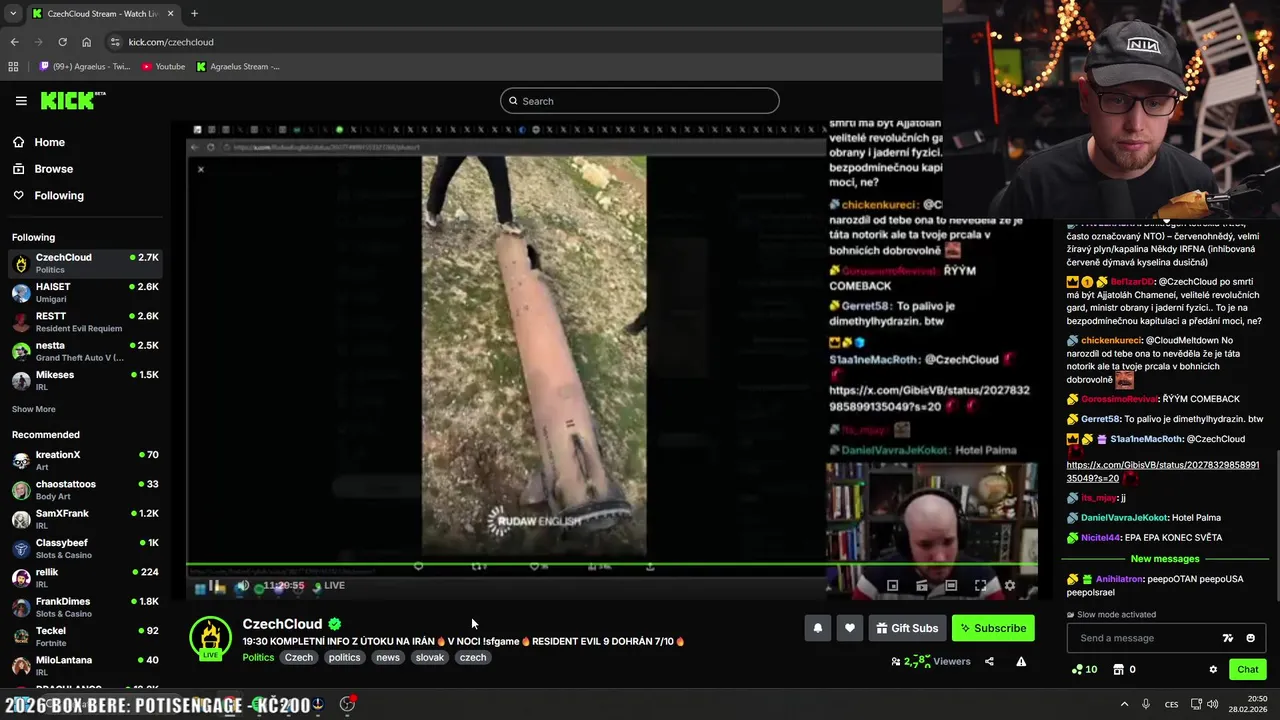
Task: Reload the browser page
Action: 62,42
